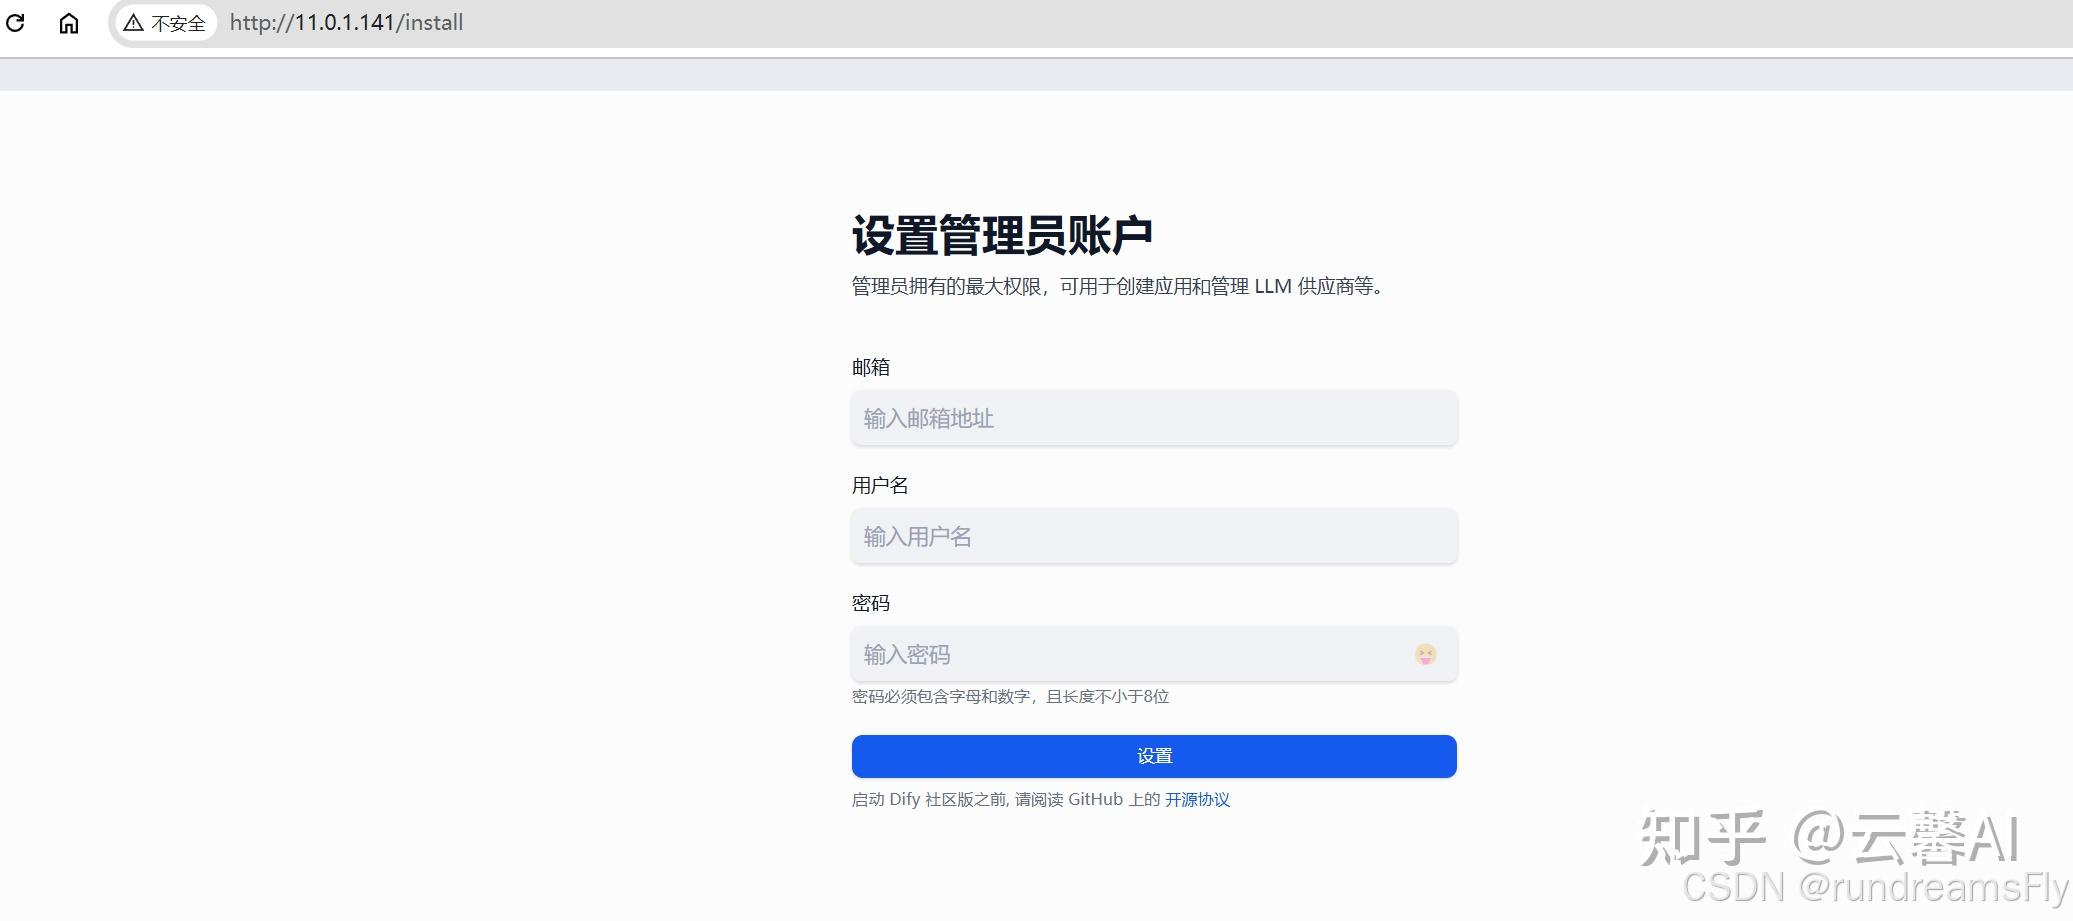Focus the 输入用户名 username input
This screenshot has width=2073, height=921.
(1153, 536)
